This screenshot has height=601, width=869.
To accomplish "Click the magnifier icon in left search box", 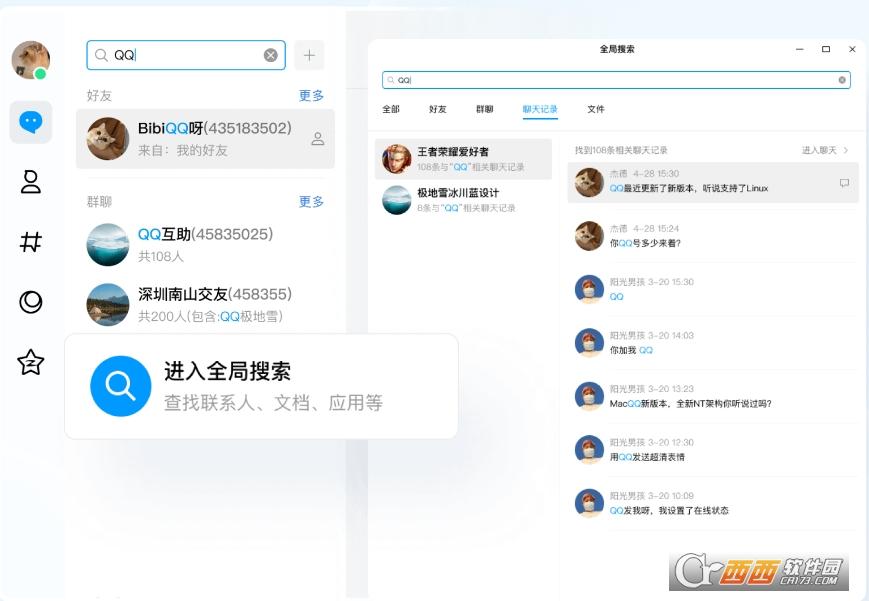I will click(101, 55).
